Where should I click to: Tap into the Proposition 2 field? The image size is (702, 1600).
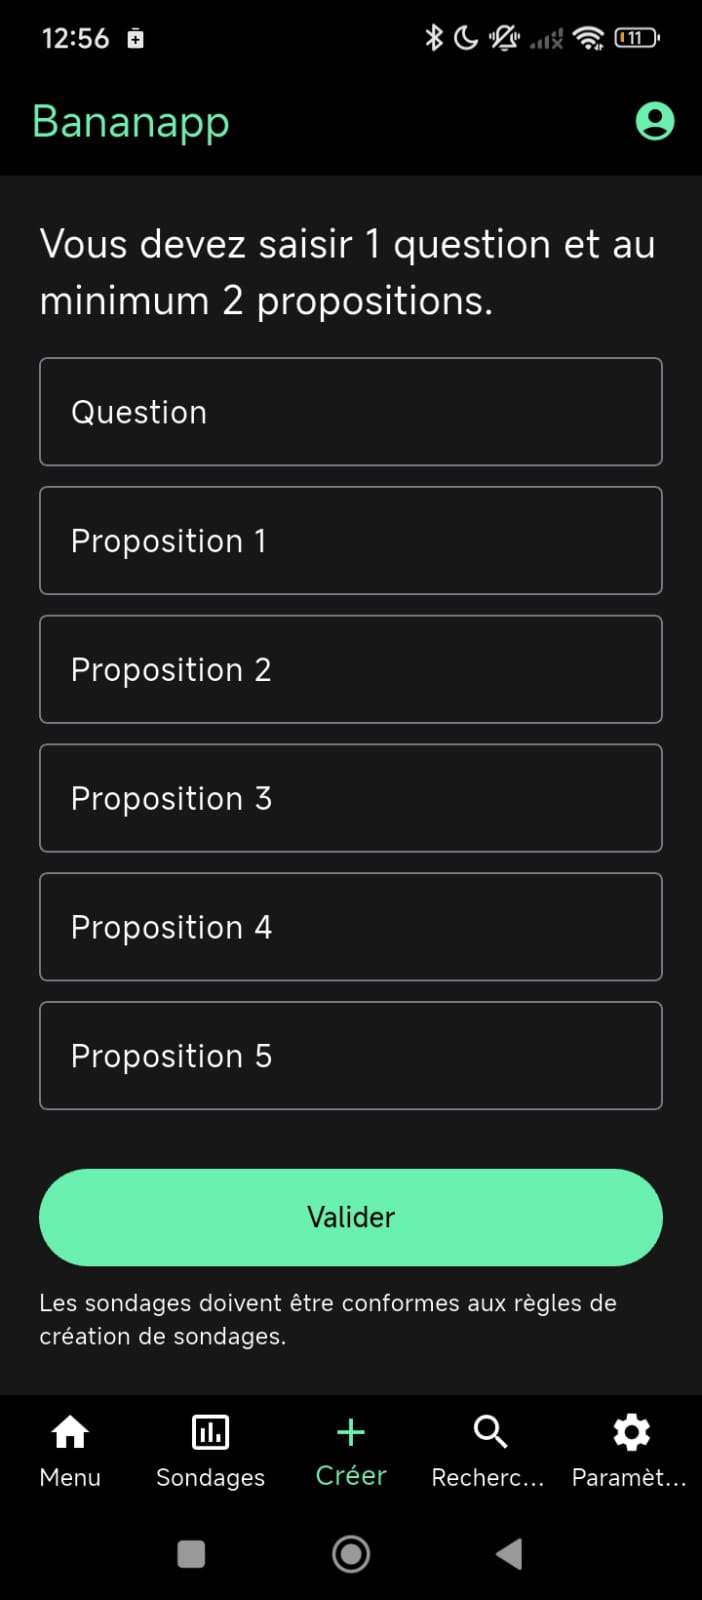pyautogui.click(x=351, y=670)
